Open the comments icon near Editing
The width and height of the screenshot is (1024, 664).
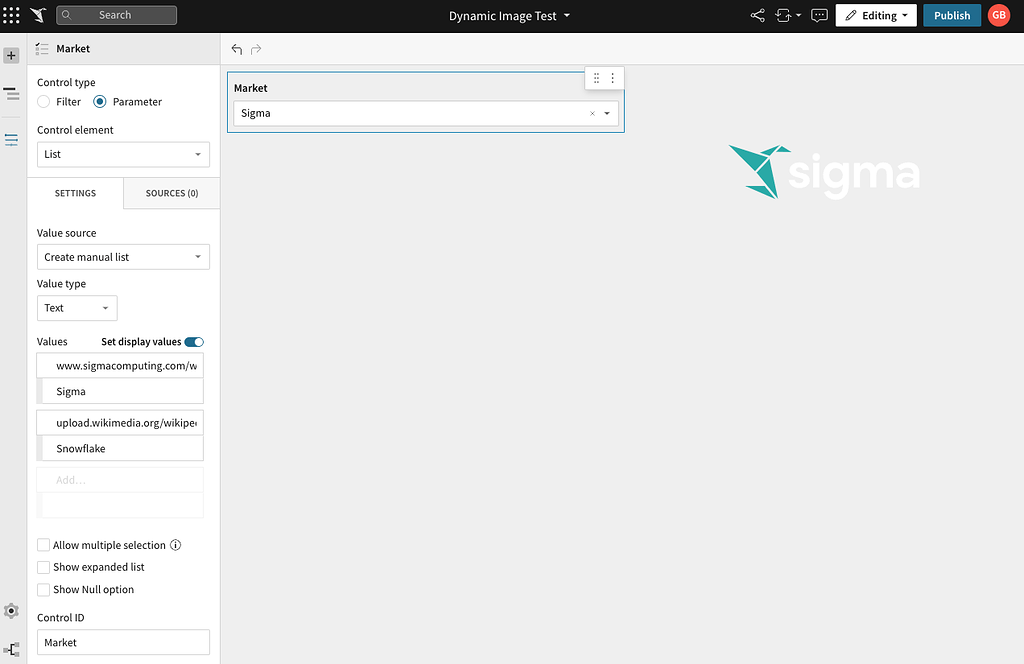pyautogui.click(x=819, y=15)
